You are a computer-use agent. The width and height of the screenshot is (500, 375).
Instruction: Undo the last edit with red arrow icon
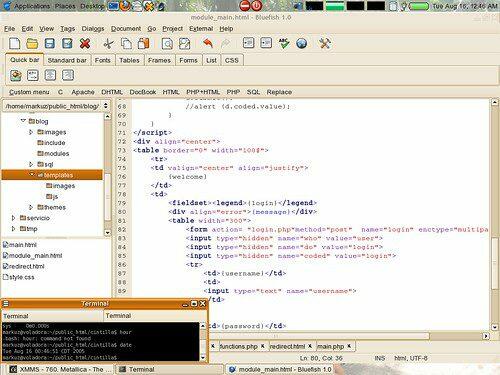(x=208, y=43)
